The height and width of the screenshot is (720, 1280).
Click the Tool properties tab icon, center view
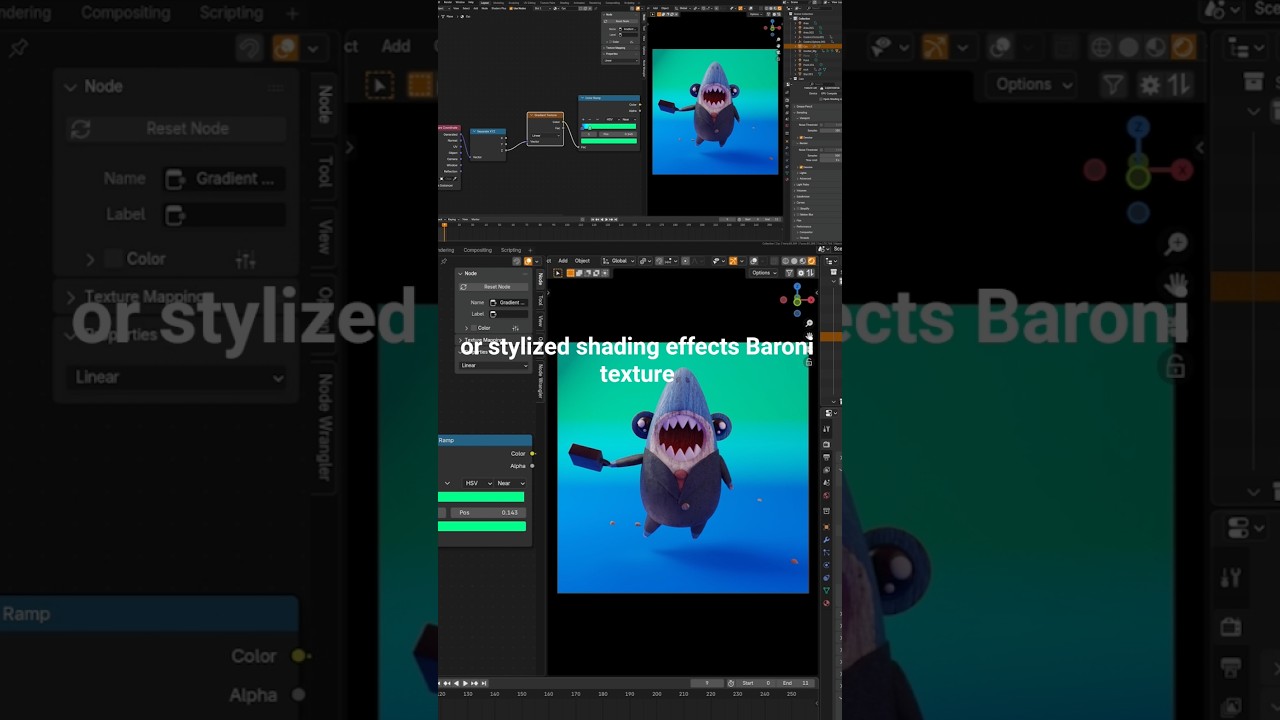tap(827, 428)
